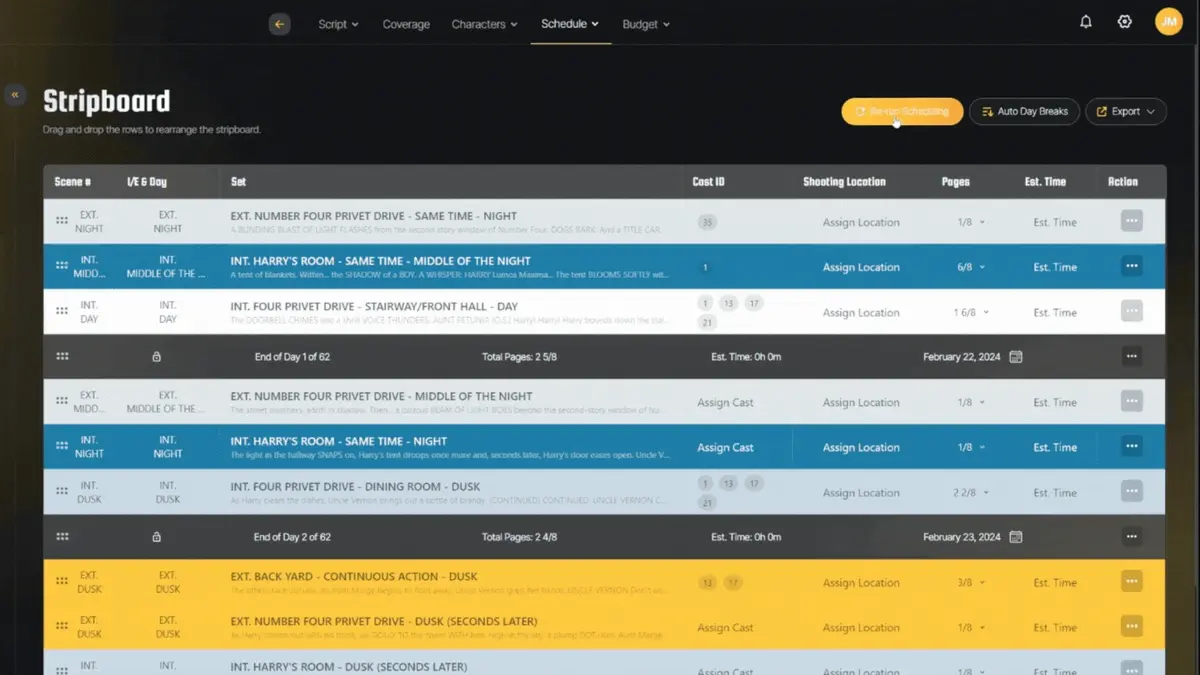Open the Script dropdown menu
The height and width of the screenshot is (675, 1200).
click(x=338, y=24)
